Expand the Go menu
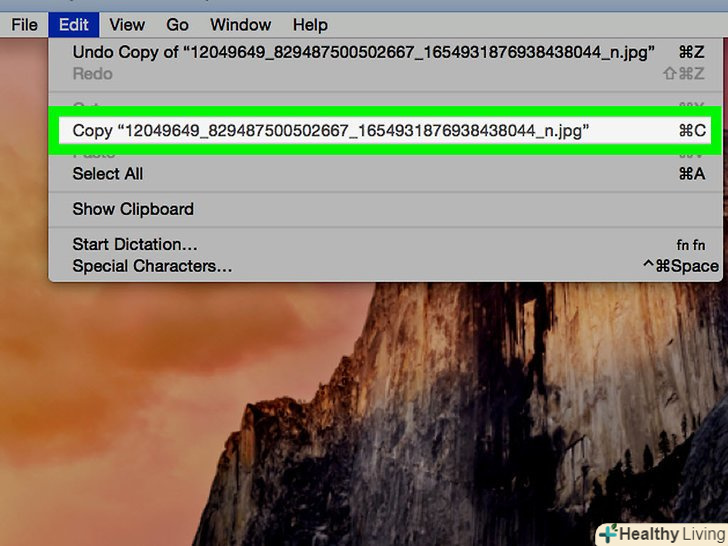This screenshot has height=546, width=728. click(x=177, y=25)
